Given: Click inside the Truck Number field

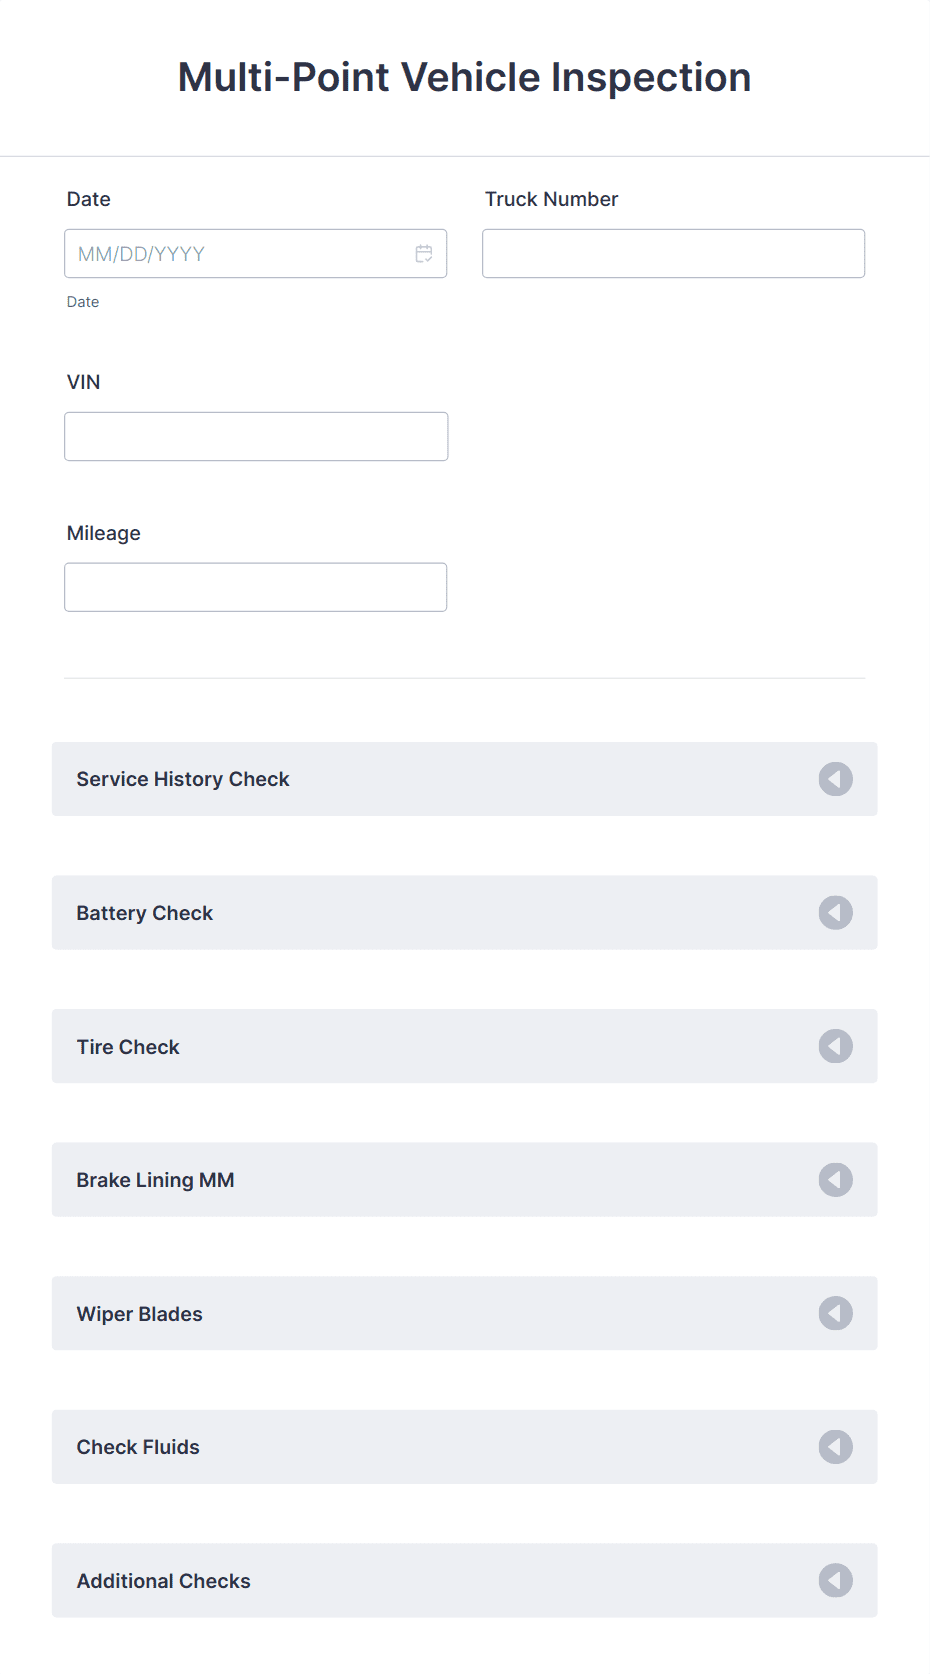Looking at the screenshot, I should click(673, 253).
